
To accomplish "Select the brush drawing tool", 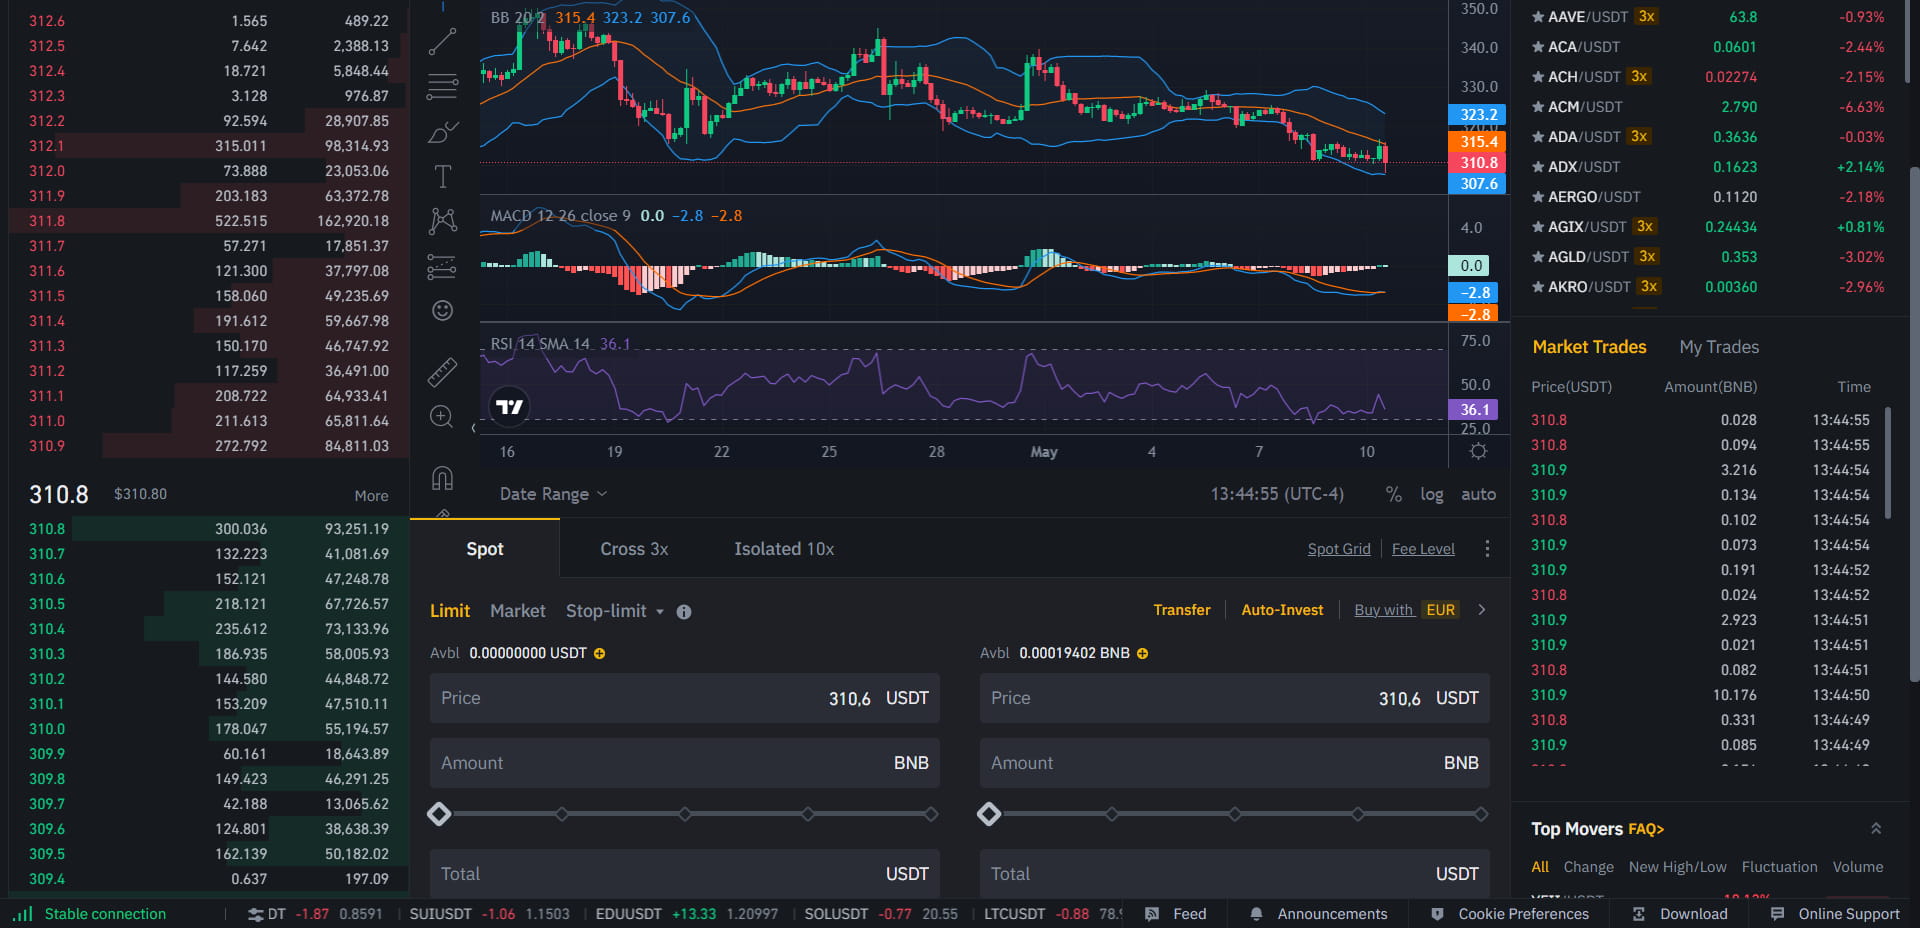I will pyautogui.click(x=442, y=132).
